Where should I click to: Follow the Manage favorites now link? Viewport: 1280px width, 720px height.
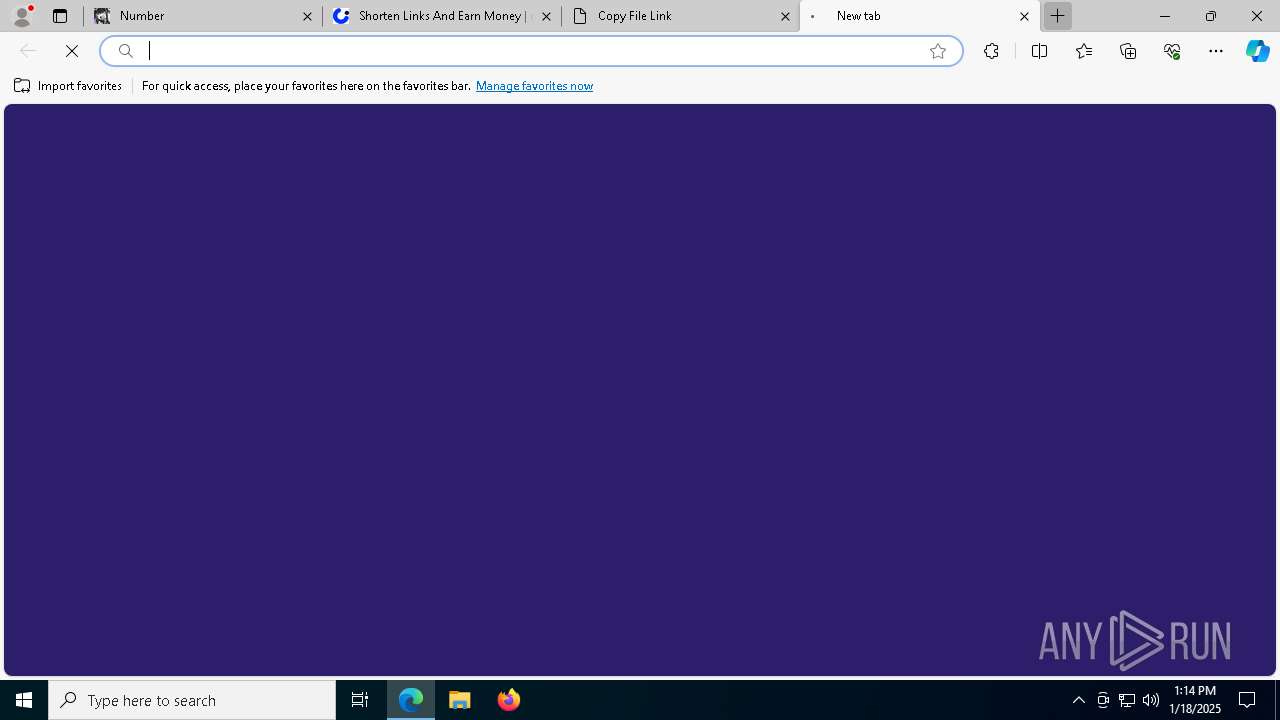534,86
